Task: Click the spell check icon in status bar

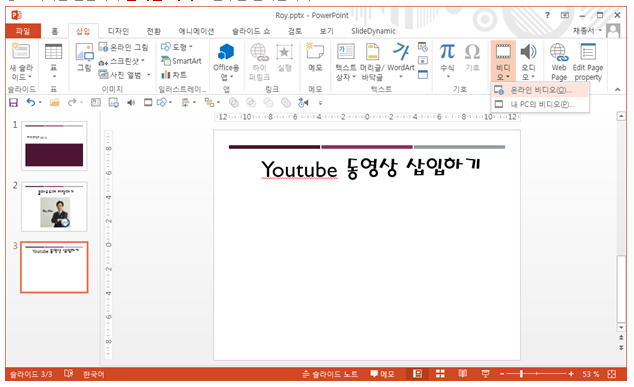Action: click(68, 374)
